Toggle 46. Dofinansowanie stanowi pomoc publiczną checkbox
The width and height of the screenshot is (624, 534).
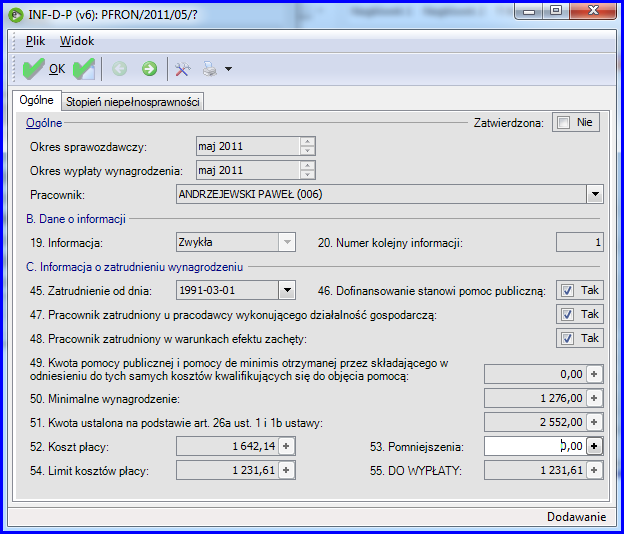click(567, 290)
